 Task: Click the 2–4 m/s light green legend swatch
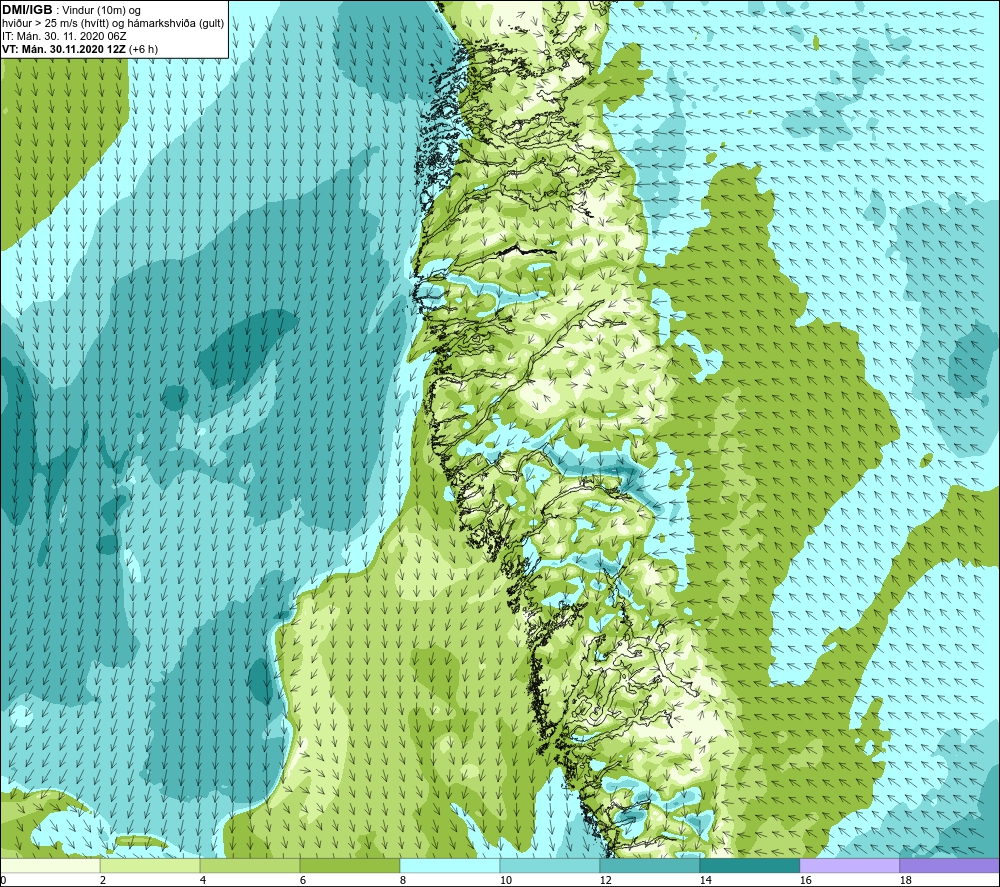point(150,865)
